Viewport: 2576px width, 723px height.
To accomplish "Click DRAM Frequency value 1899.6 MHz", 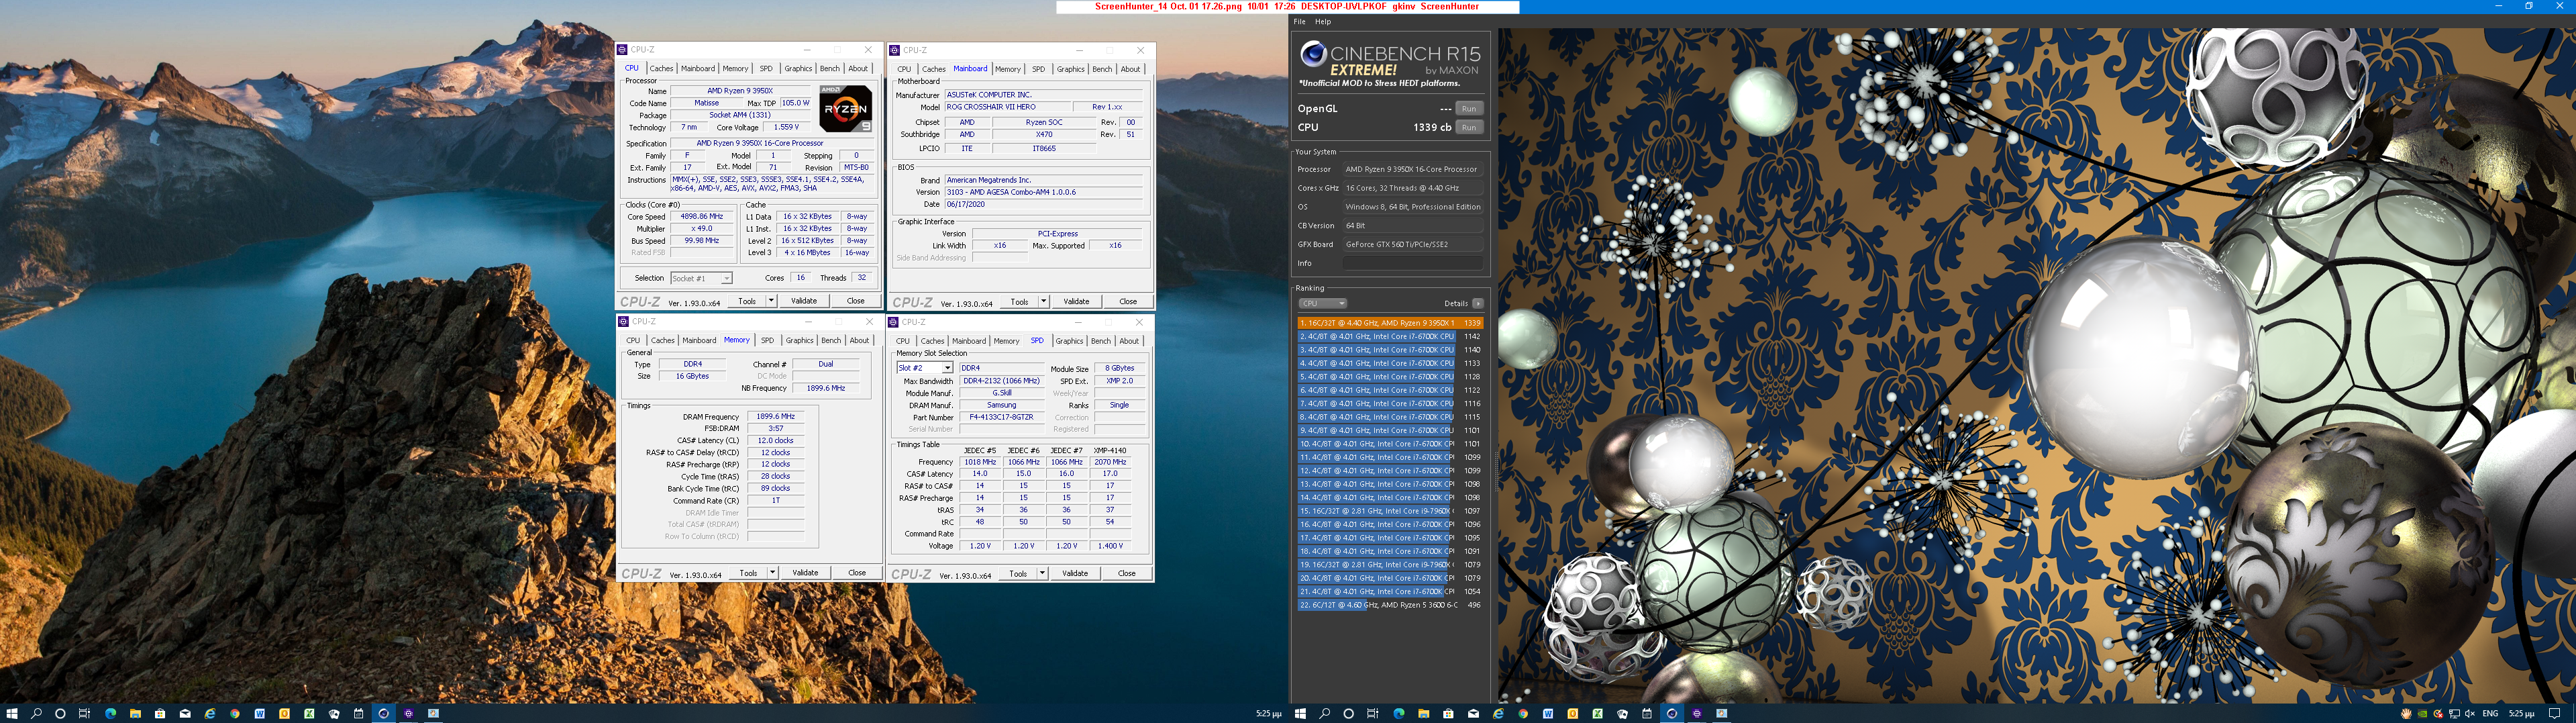I will [775, 416].
